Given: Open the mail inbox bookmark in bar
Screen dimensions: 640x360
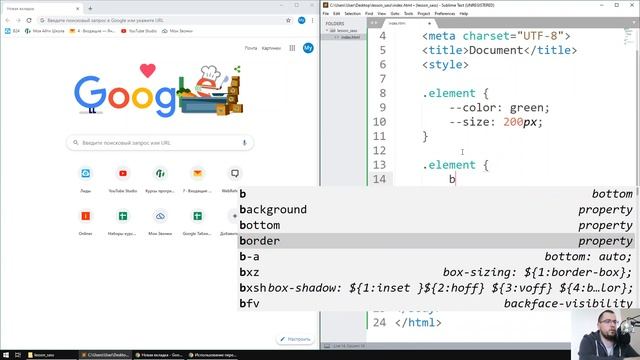Looking at the screenshot, I should 92,31.
